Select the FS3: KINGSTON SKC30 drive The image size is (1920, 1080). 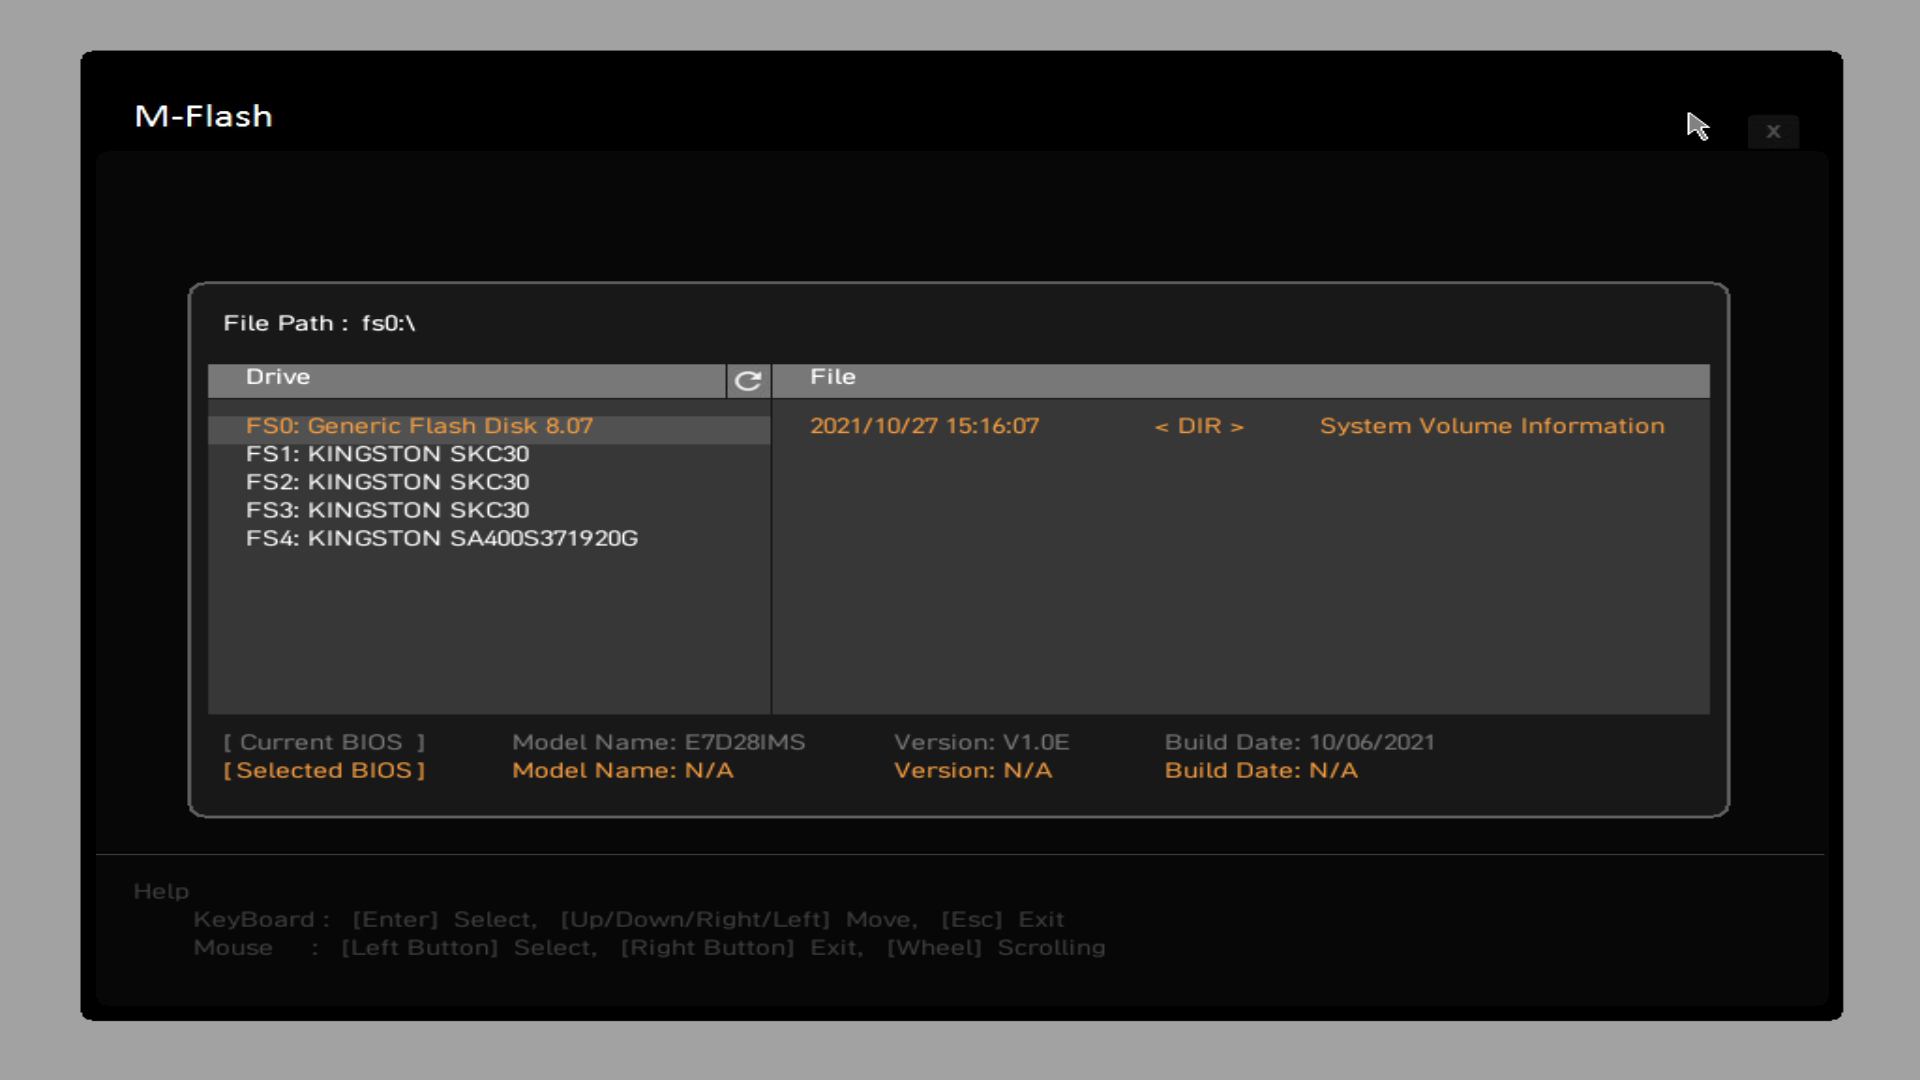coord(387,510)
